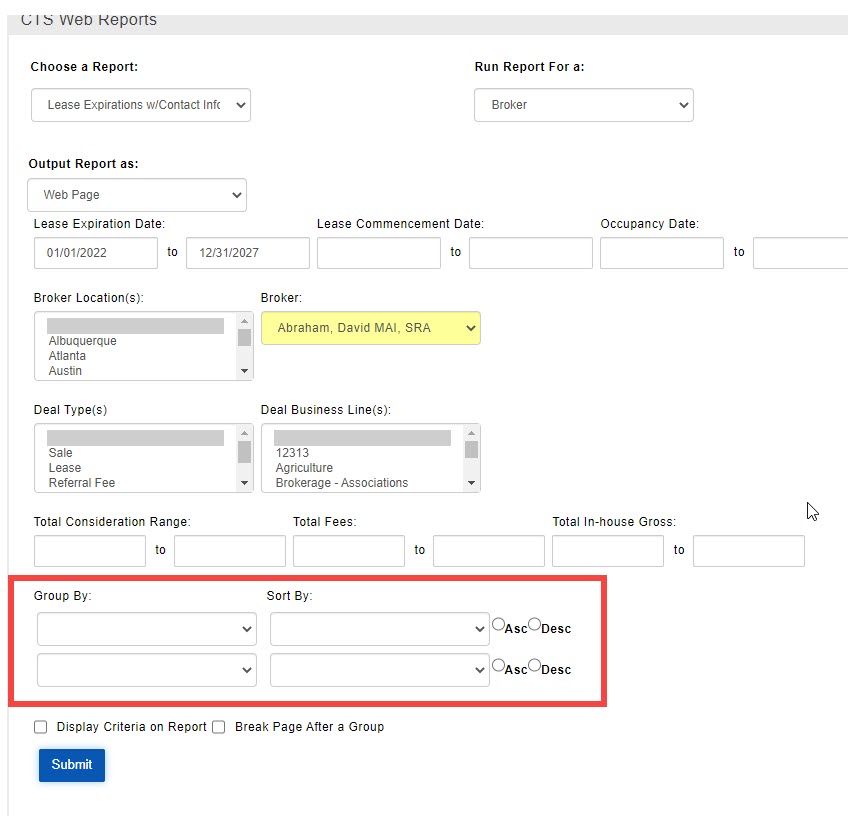Expand the Run Report For dropdown

click(x=583, y=105)
